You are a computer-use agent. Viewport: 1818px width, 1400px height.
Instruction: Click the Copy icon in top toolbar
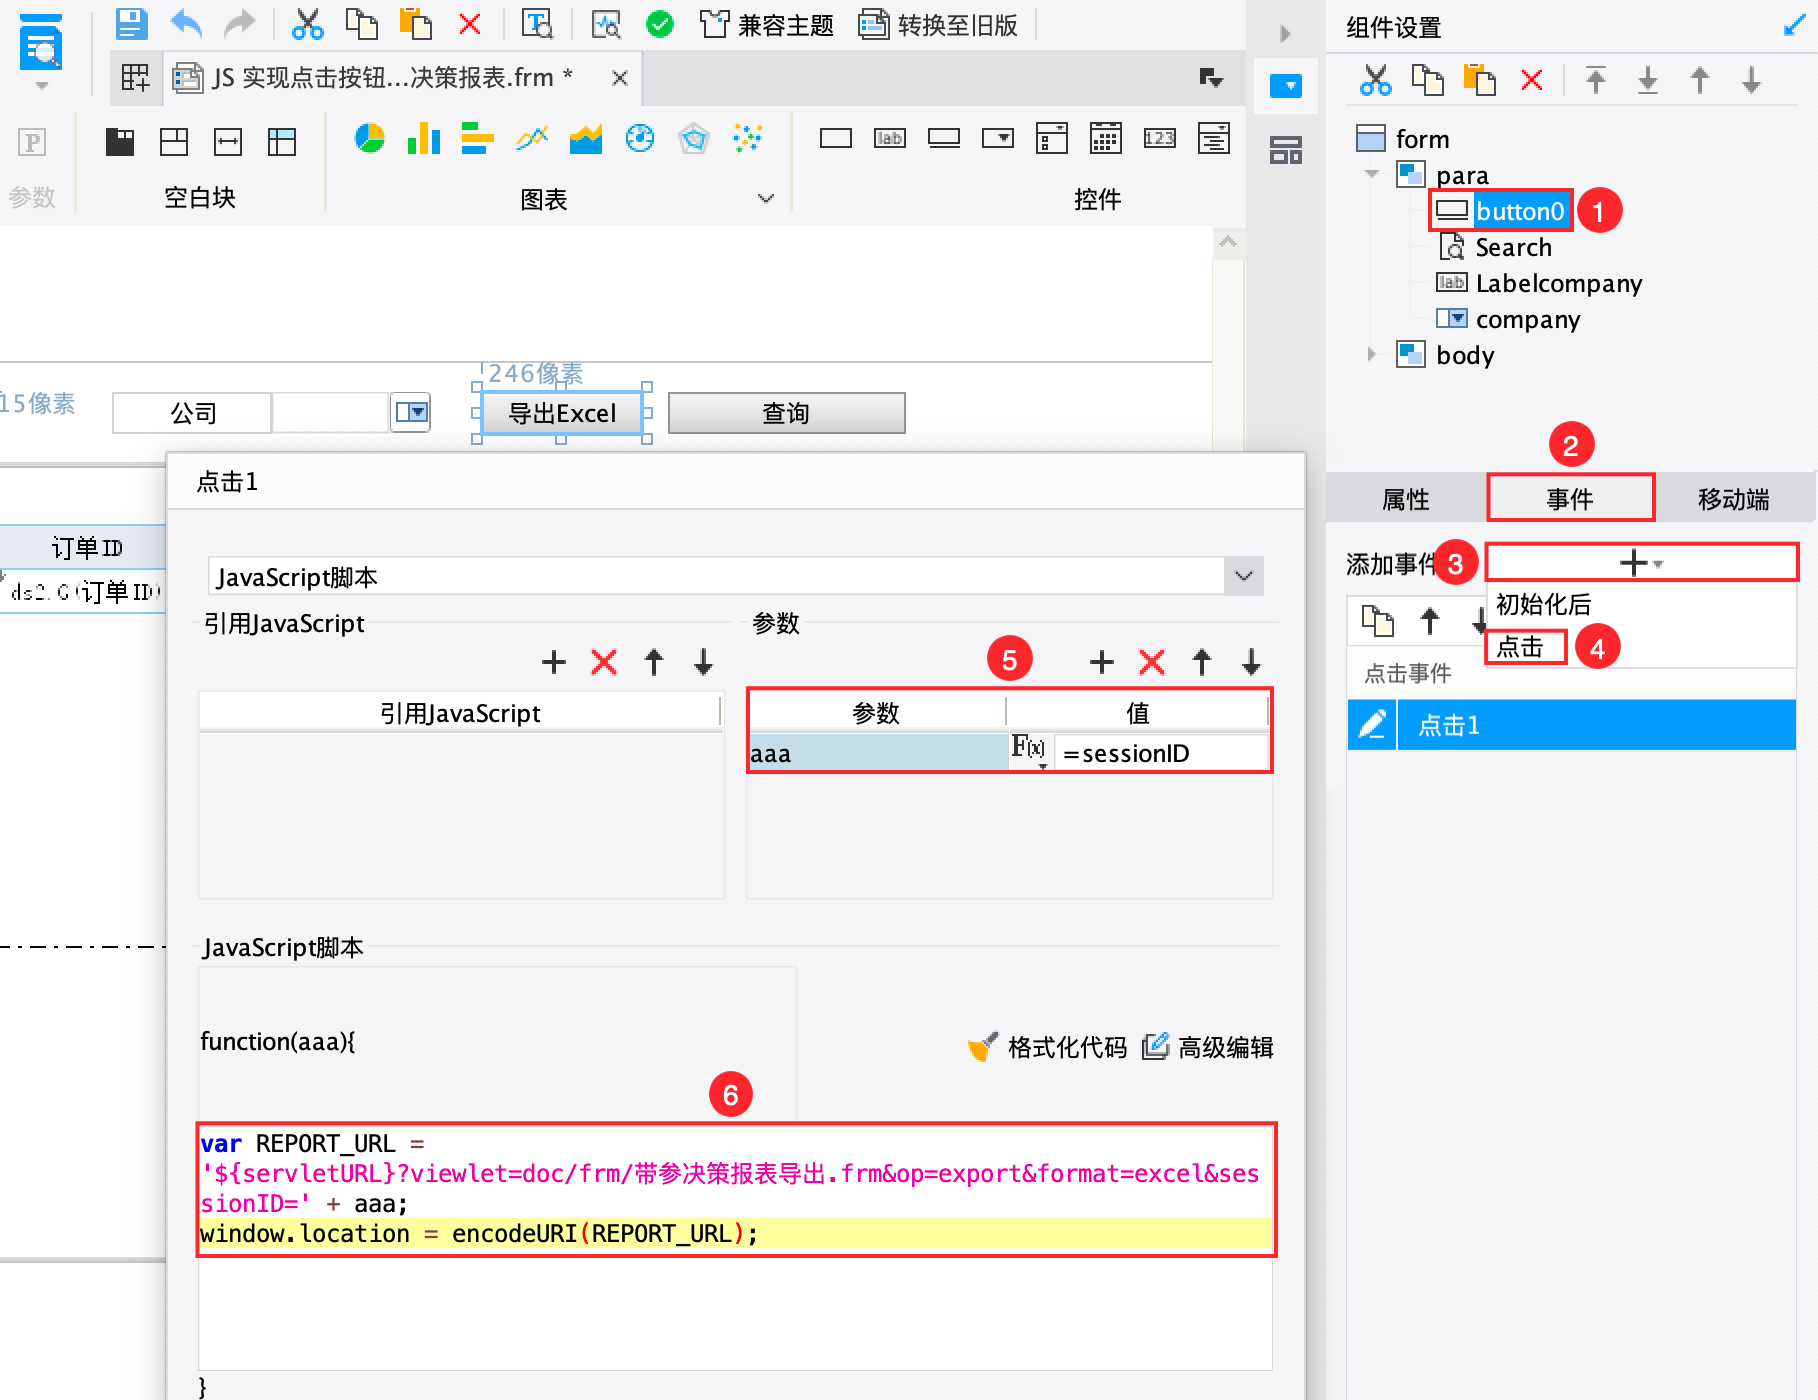pyautogui.click(x=361, y=23)
